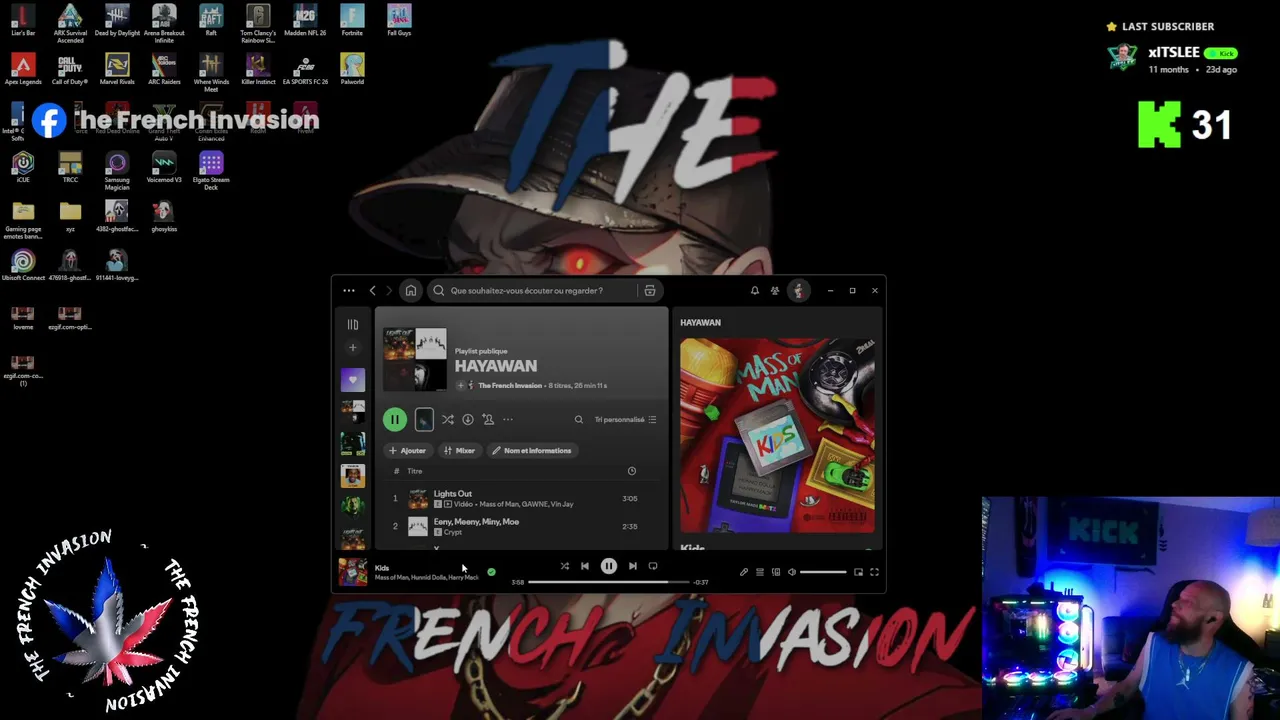Open the mini player

pyautogui.click(x=858, y=572)
